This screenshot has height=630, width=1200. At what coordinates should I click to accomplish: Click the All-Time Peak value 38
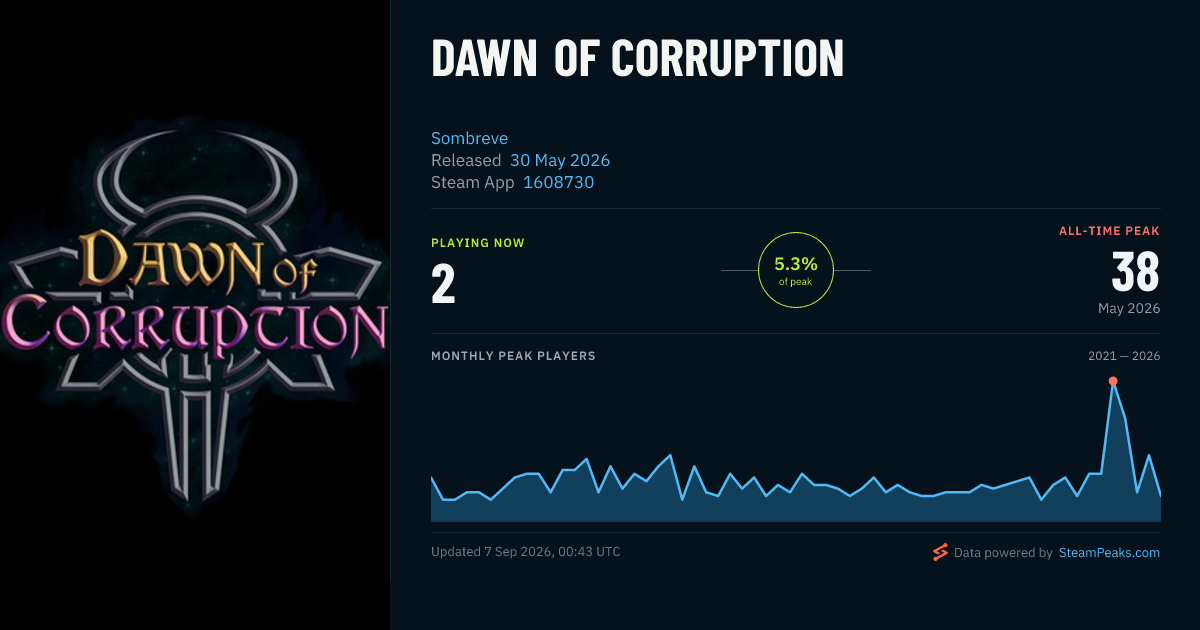click(1135, 272)
